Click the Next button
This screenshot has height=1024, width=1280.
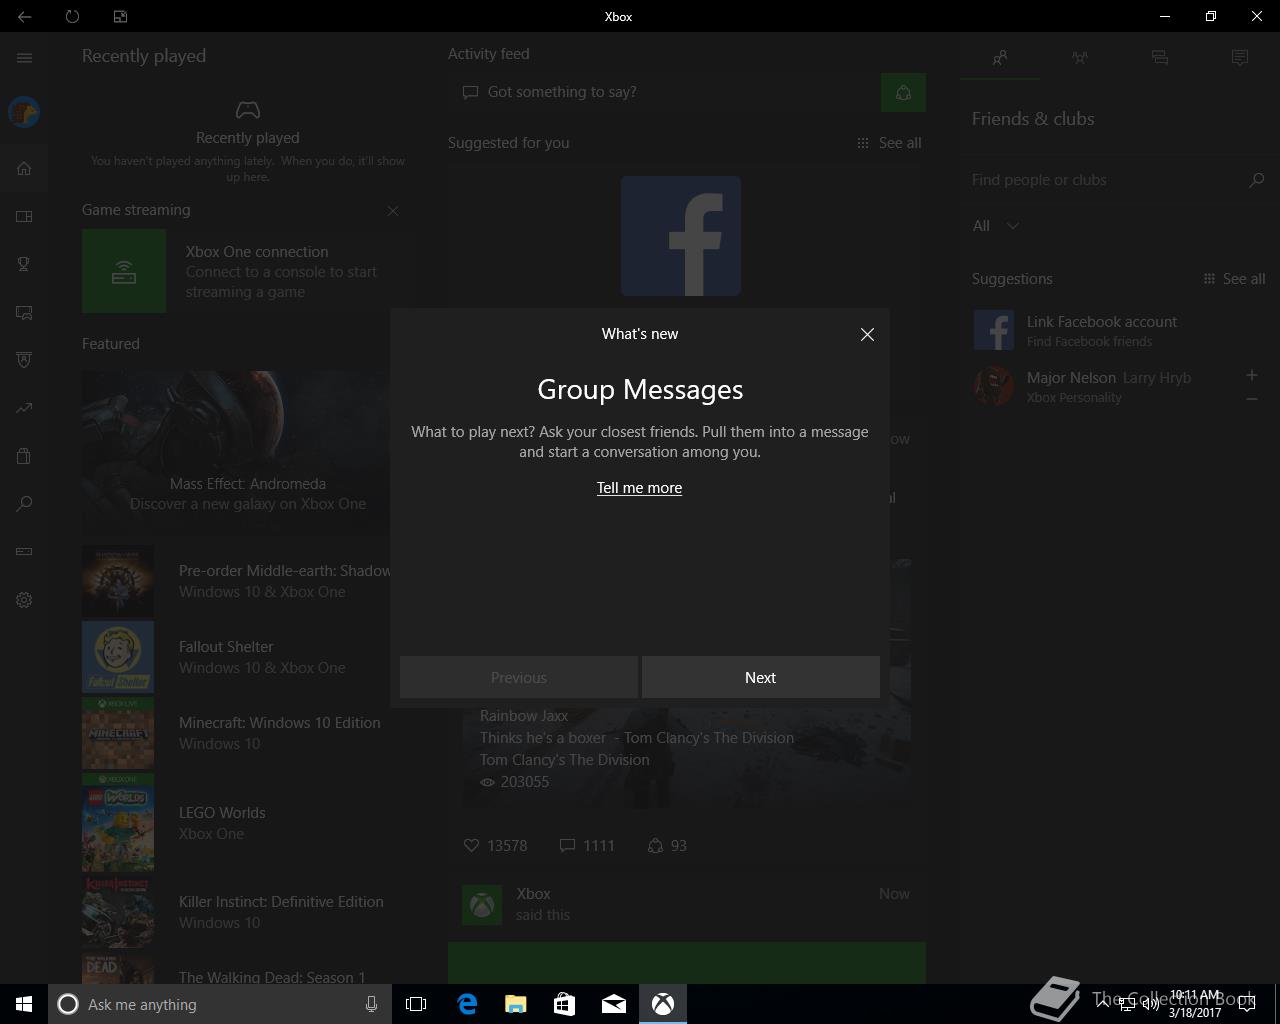(760, 677)
